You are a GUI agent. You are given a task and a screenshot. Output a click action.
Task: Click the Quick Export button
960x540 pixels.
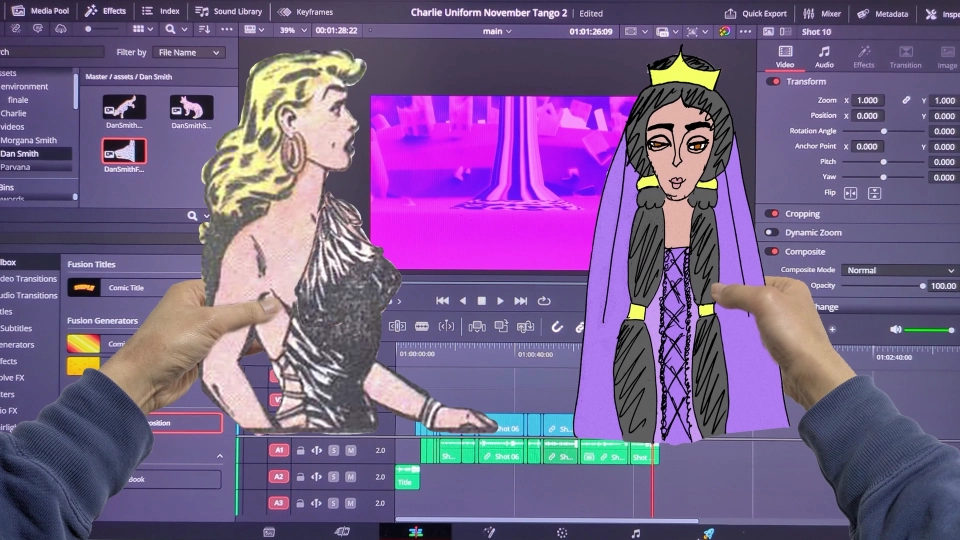pos(756,13)
